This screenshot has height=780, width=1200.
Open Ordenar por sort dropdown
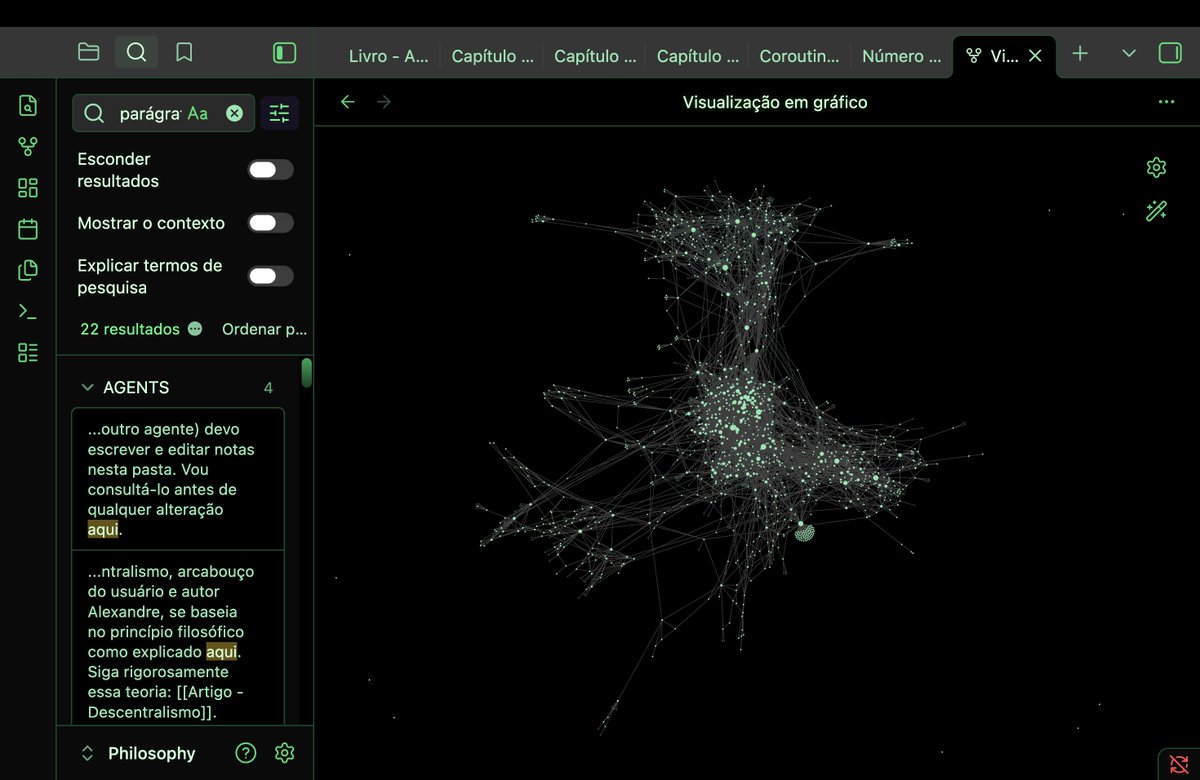click(x=264, y=329)
